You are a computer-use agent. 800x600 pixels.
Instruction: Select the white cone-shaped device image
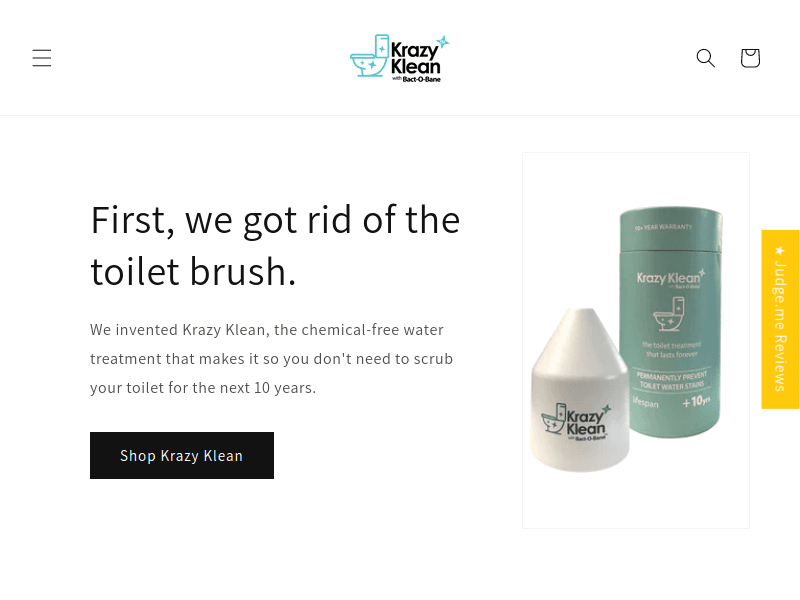click(x=580, y=390)
